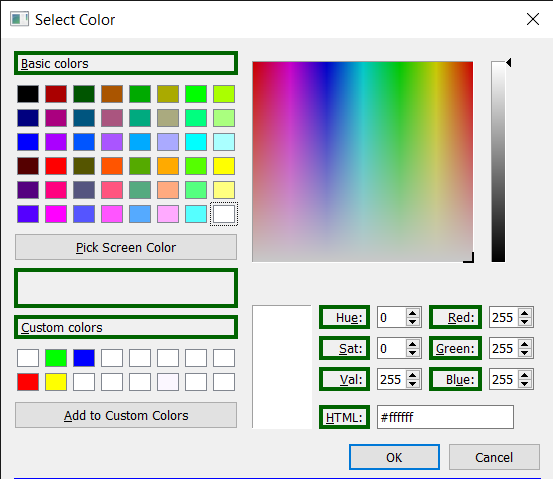Image resolution: width=553 pixels, height=479 pixels.
Task: Click Add to Custom Colors button
Action: point(126,415)
